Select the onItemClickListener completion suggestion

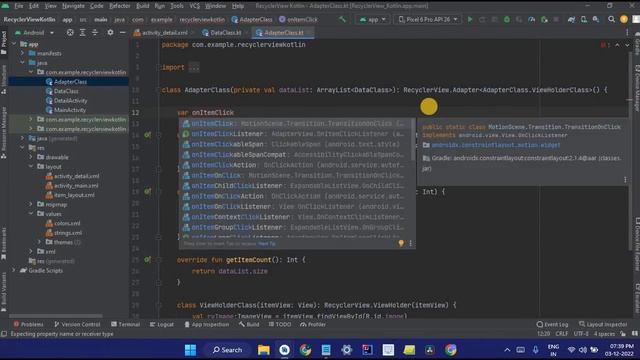[297, 134]
